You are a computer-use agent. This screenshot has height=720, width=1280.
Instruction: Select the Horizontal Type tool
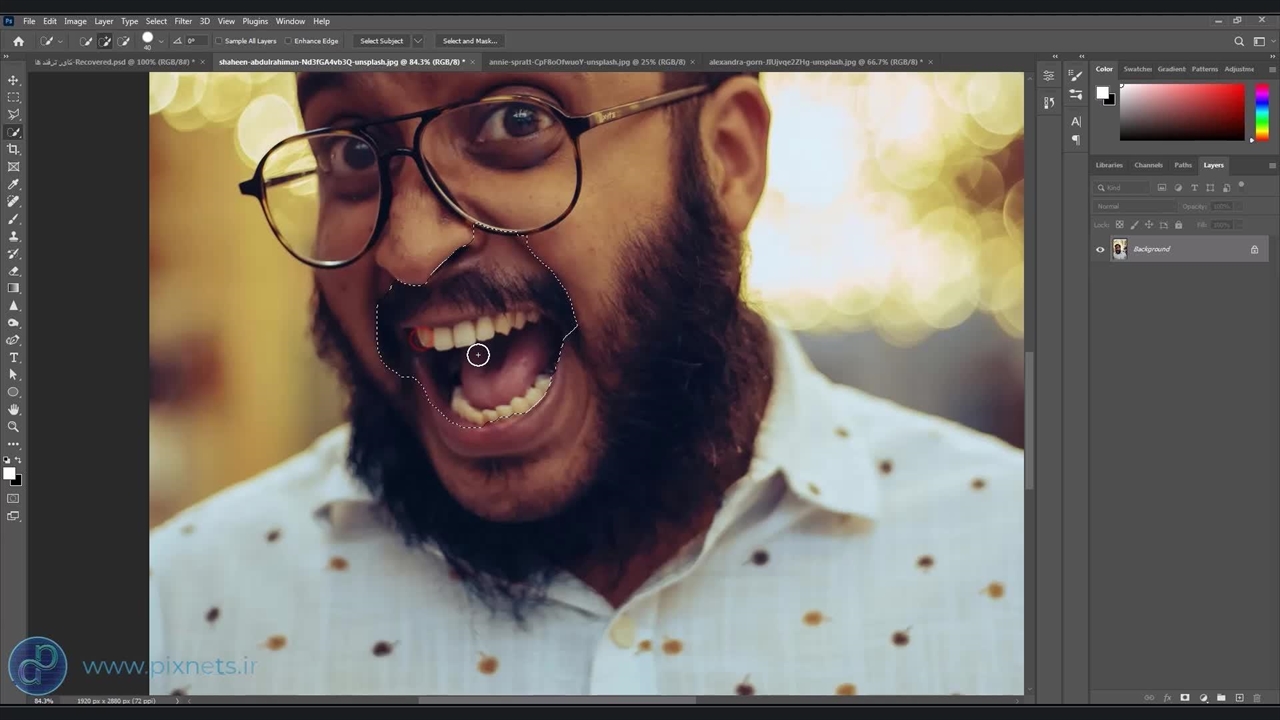[14, 357]
